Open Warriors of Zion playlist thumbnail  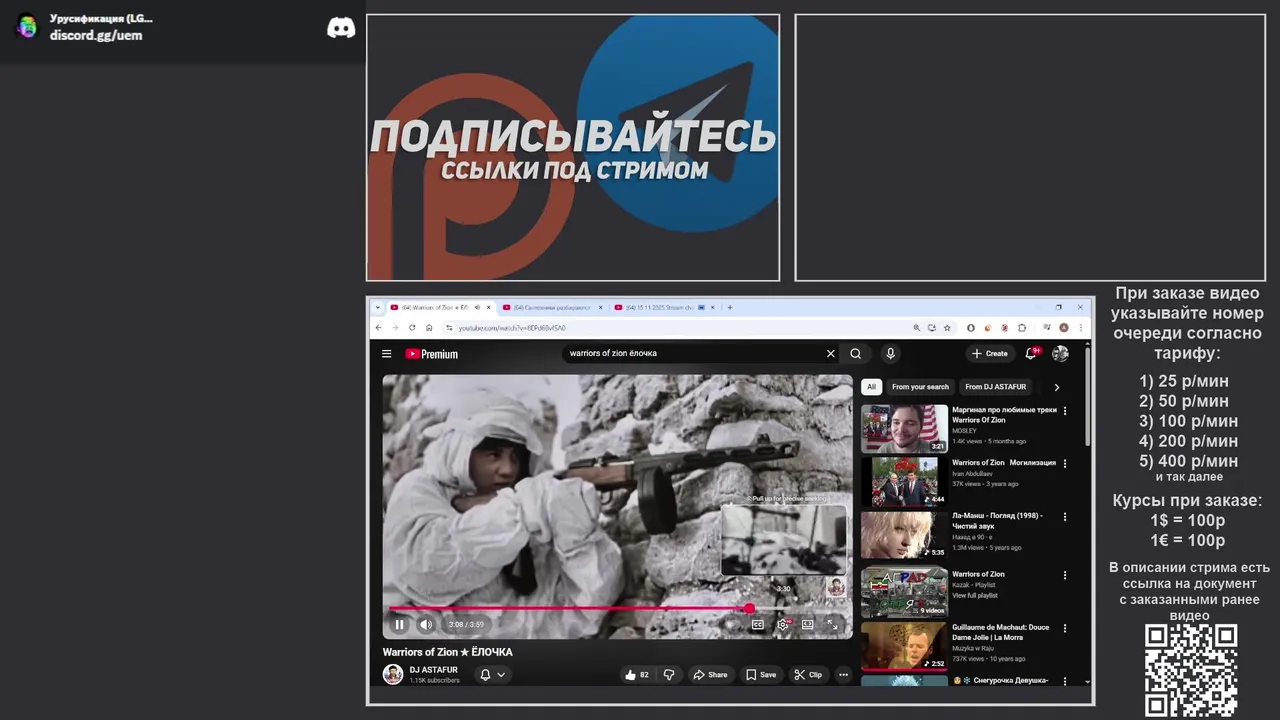[904, 592]
